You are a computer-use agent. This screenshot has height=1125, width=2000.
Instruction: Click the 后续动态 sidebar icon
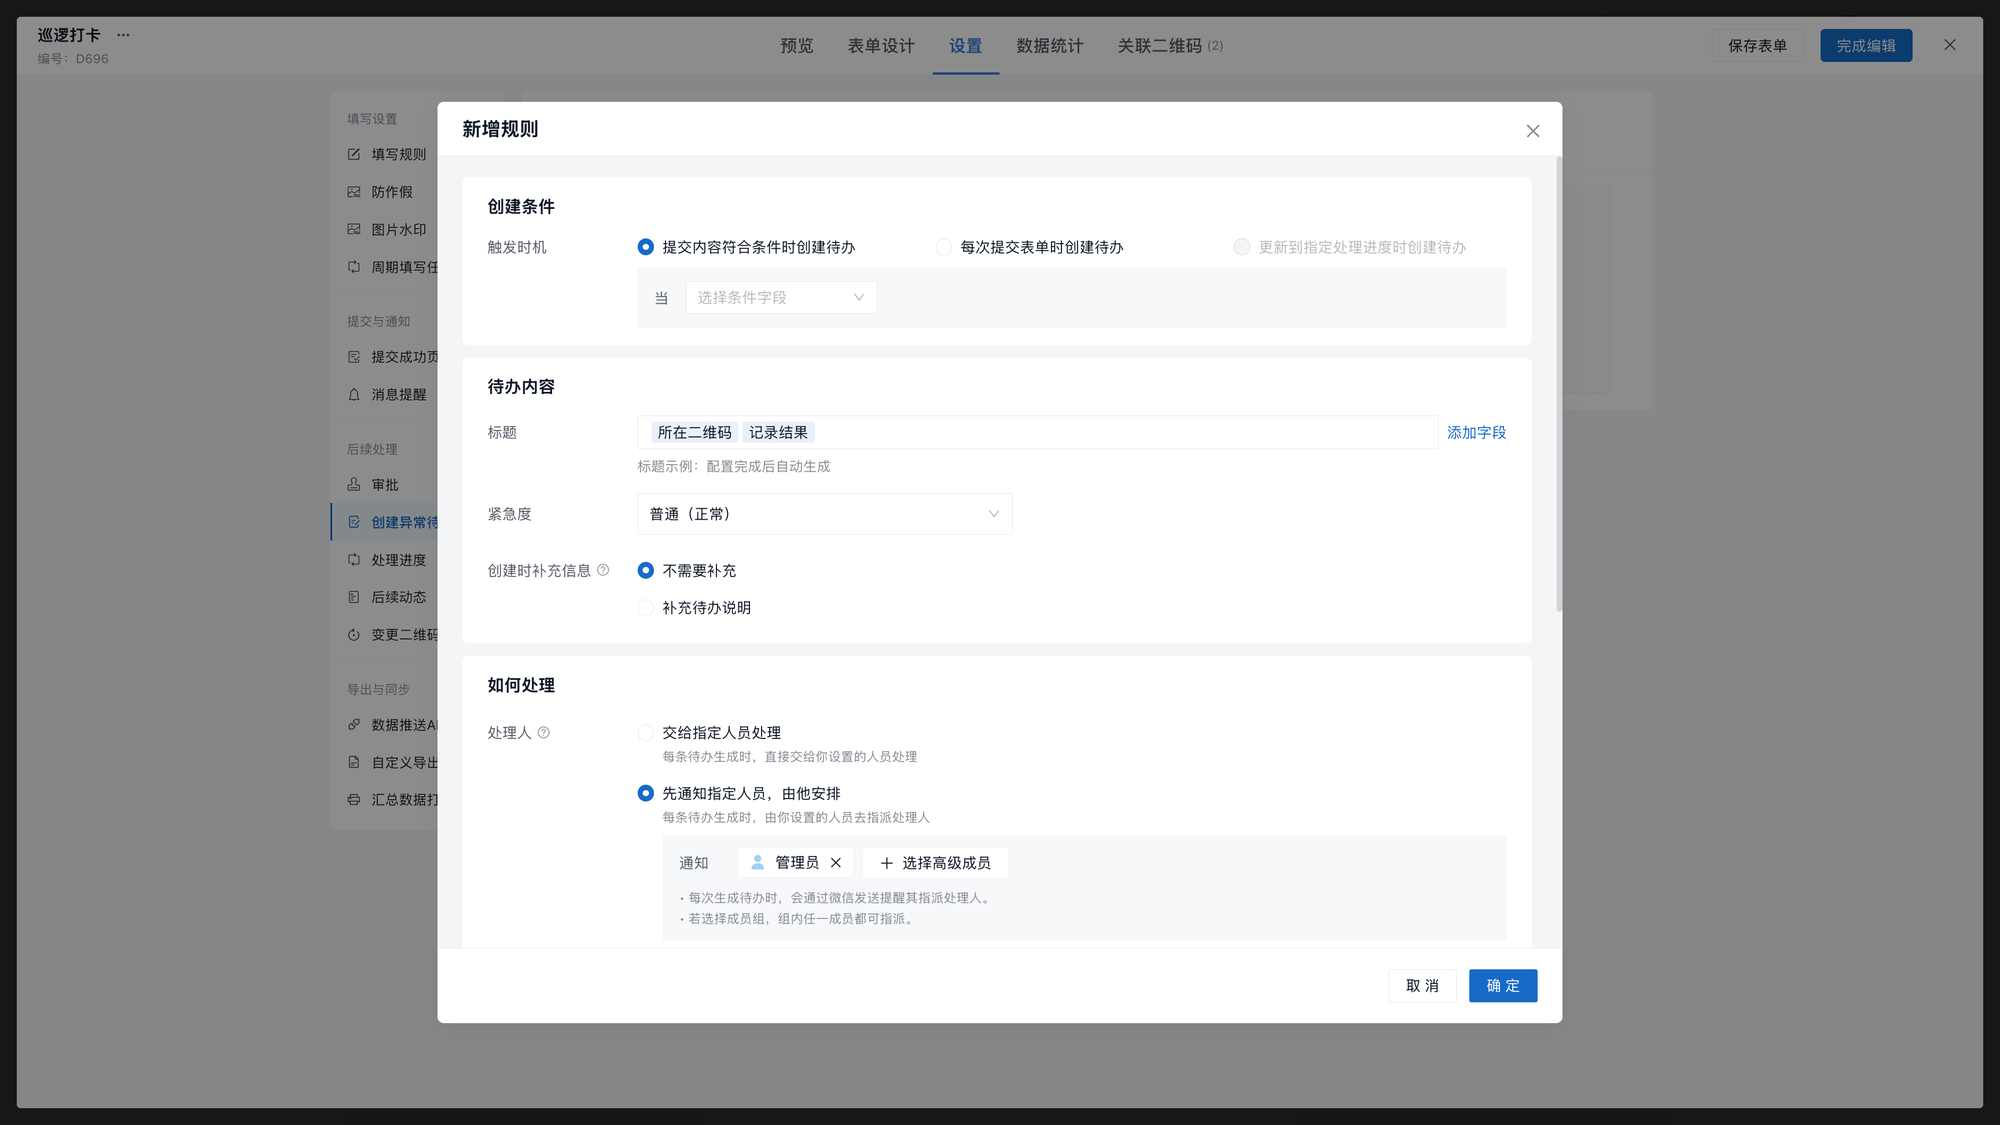pos(354,597)
